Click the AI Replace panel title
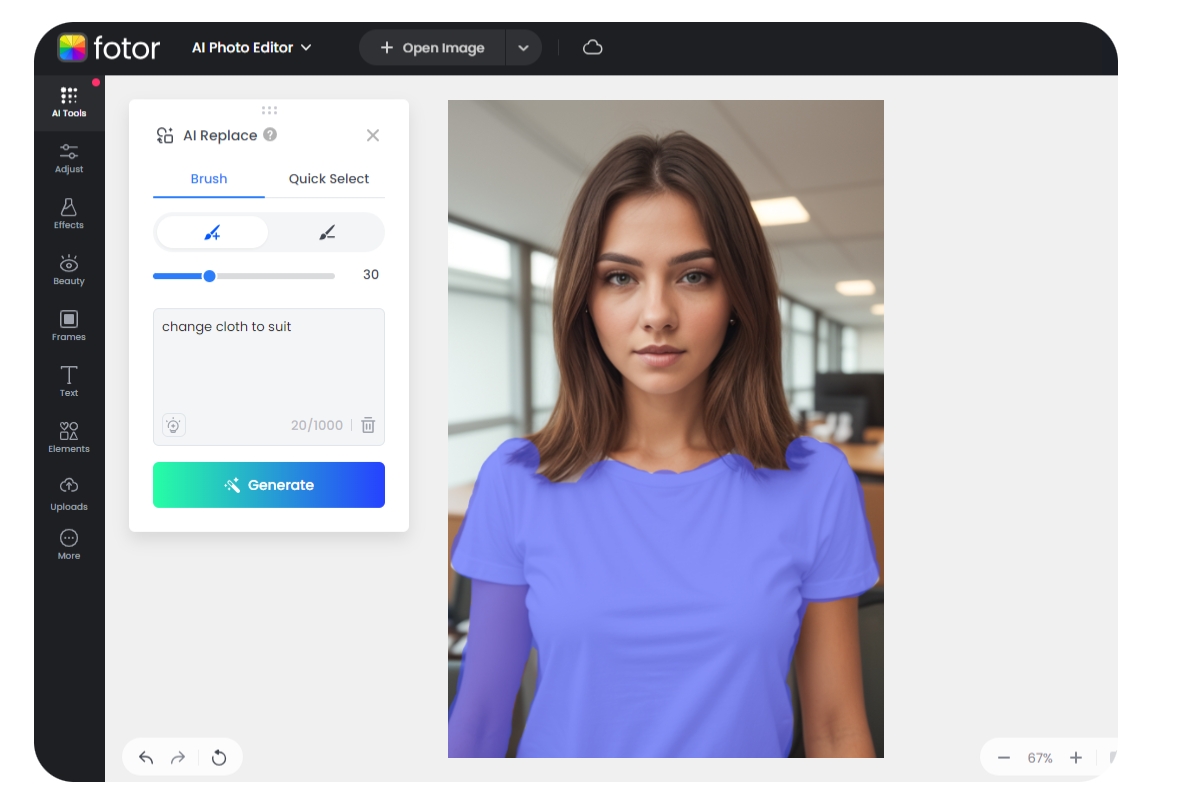Image resolution: width=1200 pixels, height=800 pixels. coord(220,135)
